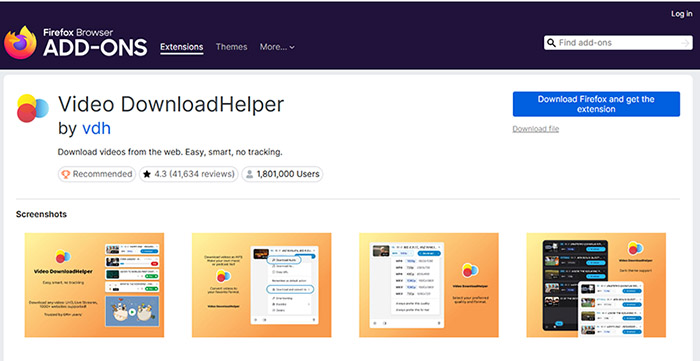This screenshot has width=700, height=361.
Task: Open the second screenshot about MP3 conversion
Action: (262, 285)
